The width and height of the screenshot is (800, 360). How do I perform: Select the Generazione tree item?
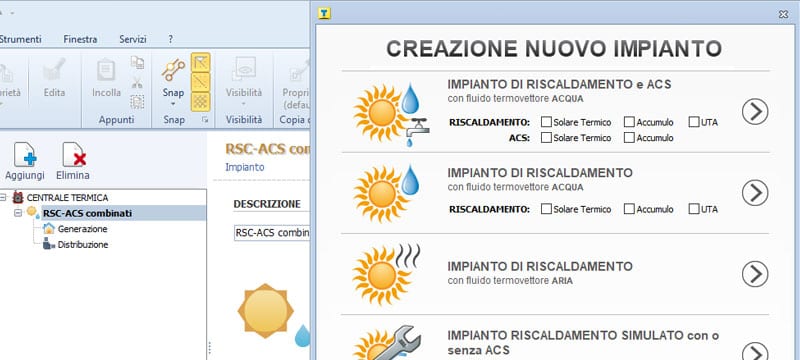pos(82,229)
